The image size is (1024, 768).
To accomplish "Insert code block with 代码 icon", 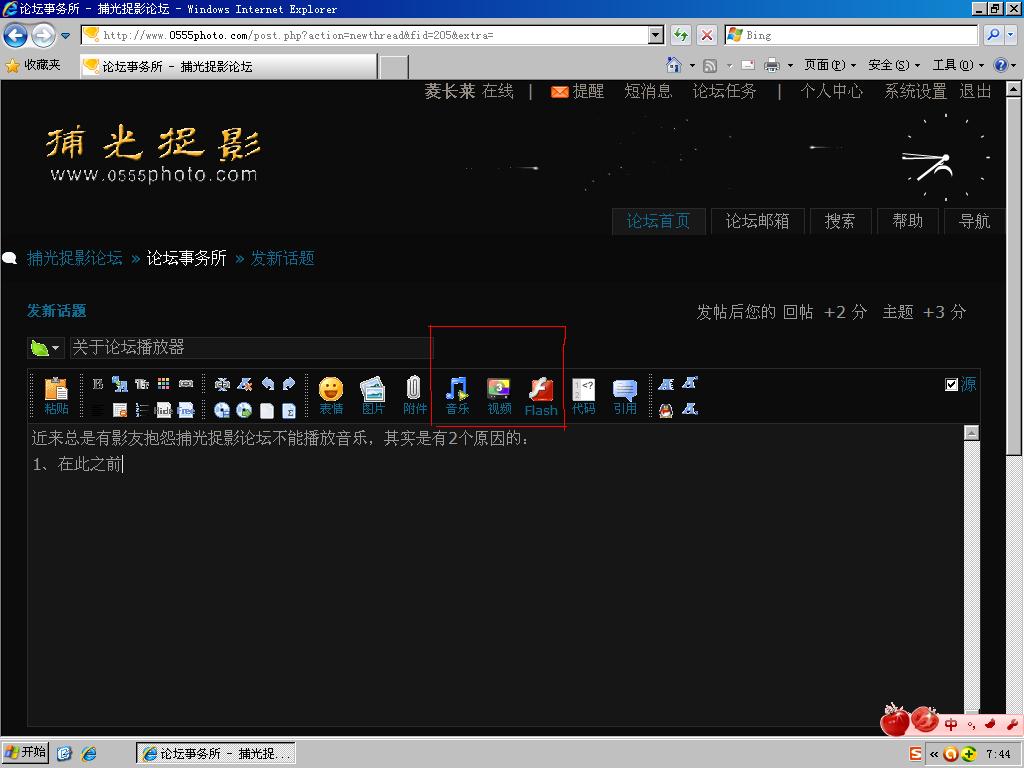I will click(583, 394).
